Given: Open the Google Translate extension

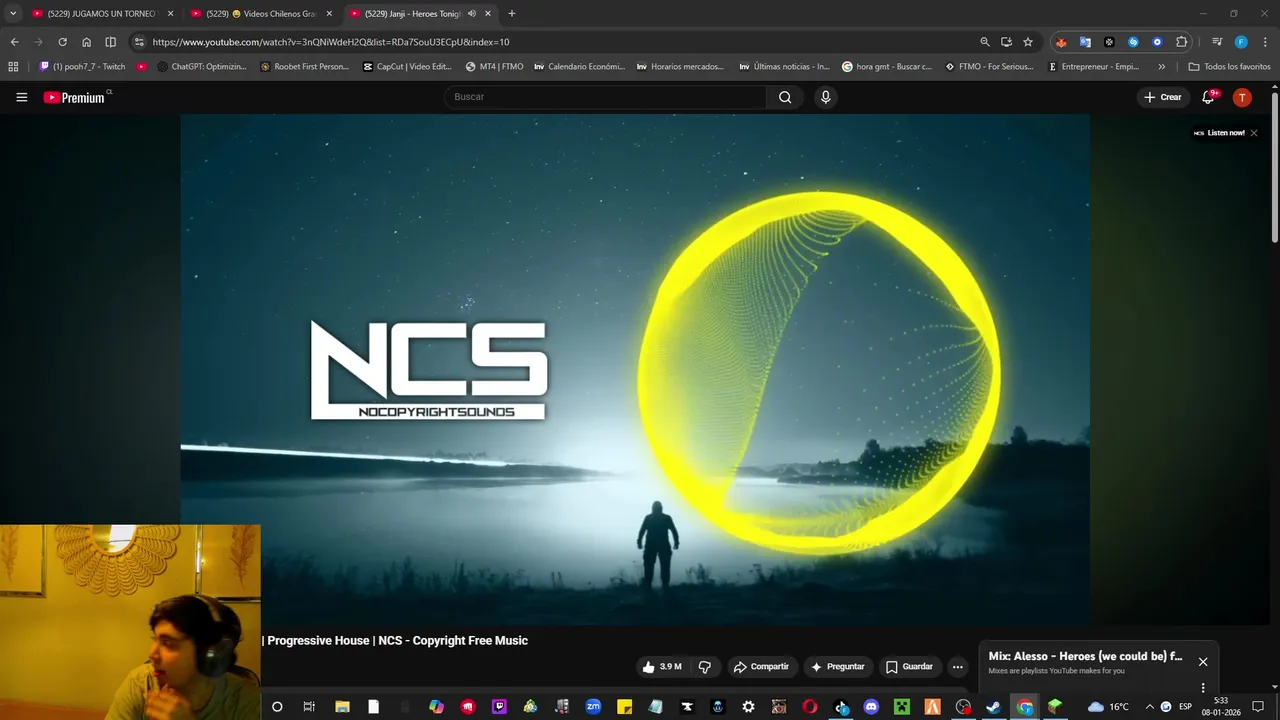Looking at the screenshot, I should (x=1085, y=42).
